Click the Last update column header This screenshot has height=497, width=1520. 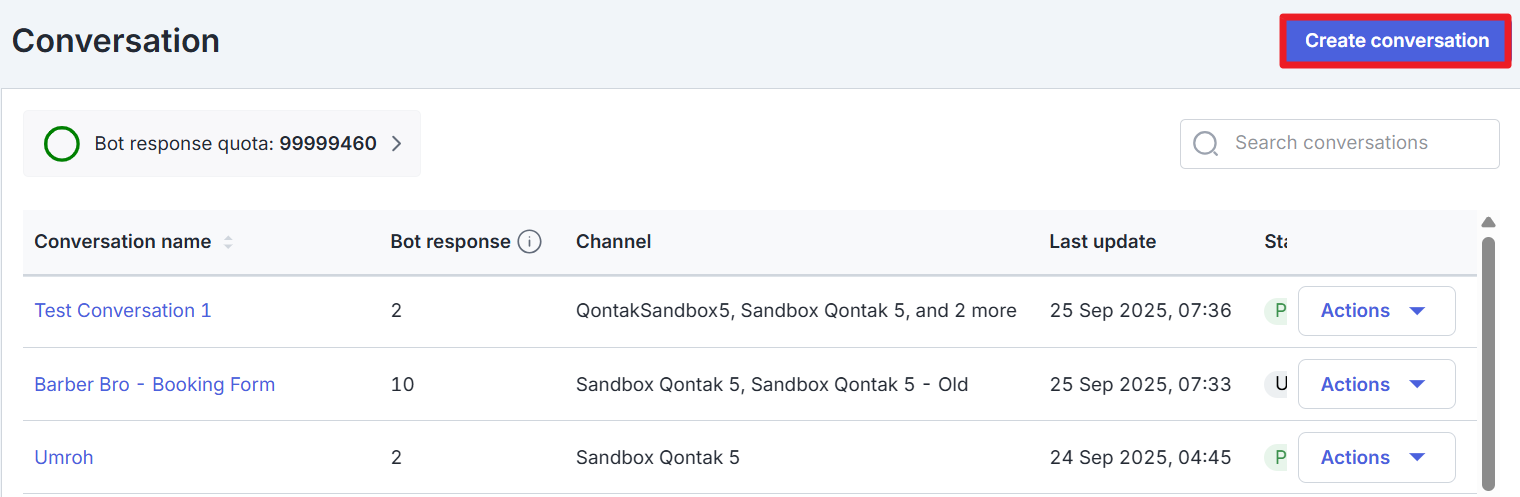tap(1102, 242)
